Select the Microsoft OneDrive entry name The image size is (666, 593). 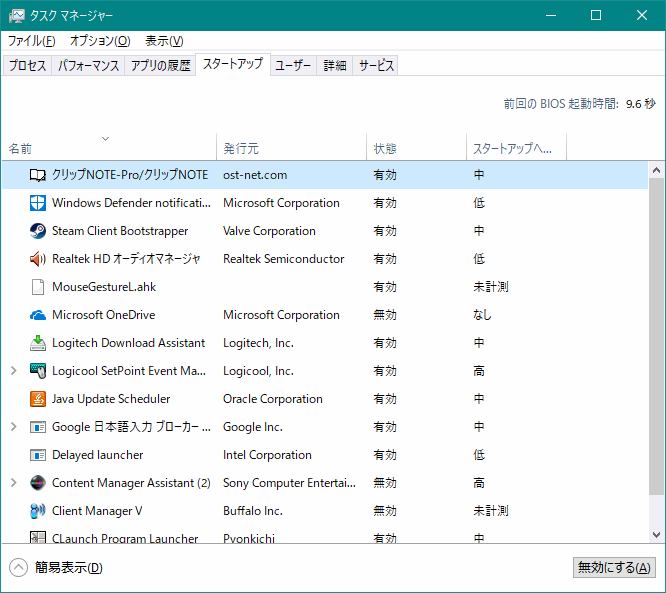coord(104,315)
